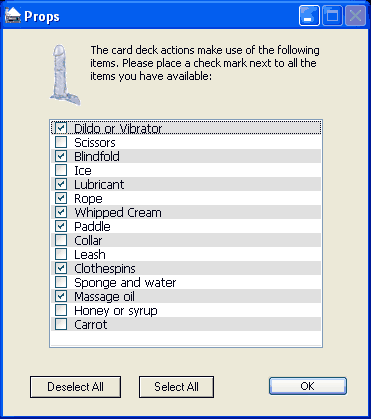The height and width of the screenshot is (419, 371).
Task: Check the Scissors checkbox
Action: 61,142
